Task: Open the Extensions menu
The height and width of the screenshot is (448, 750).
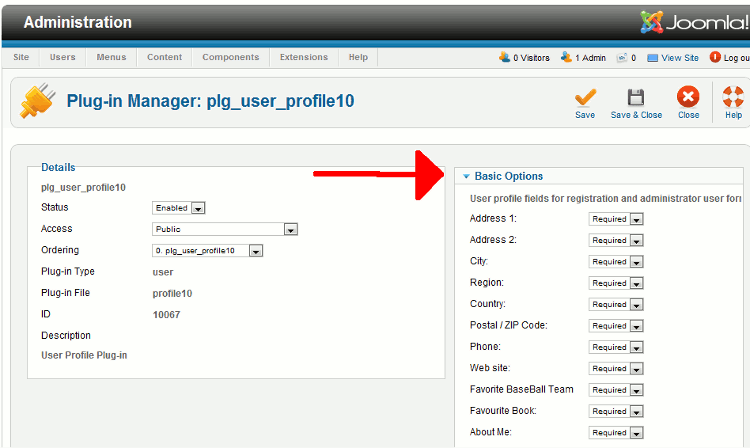Action: coord(303,58)
